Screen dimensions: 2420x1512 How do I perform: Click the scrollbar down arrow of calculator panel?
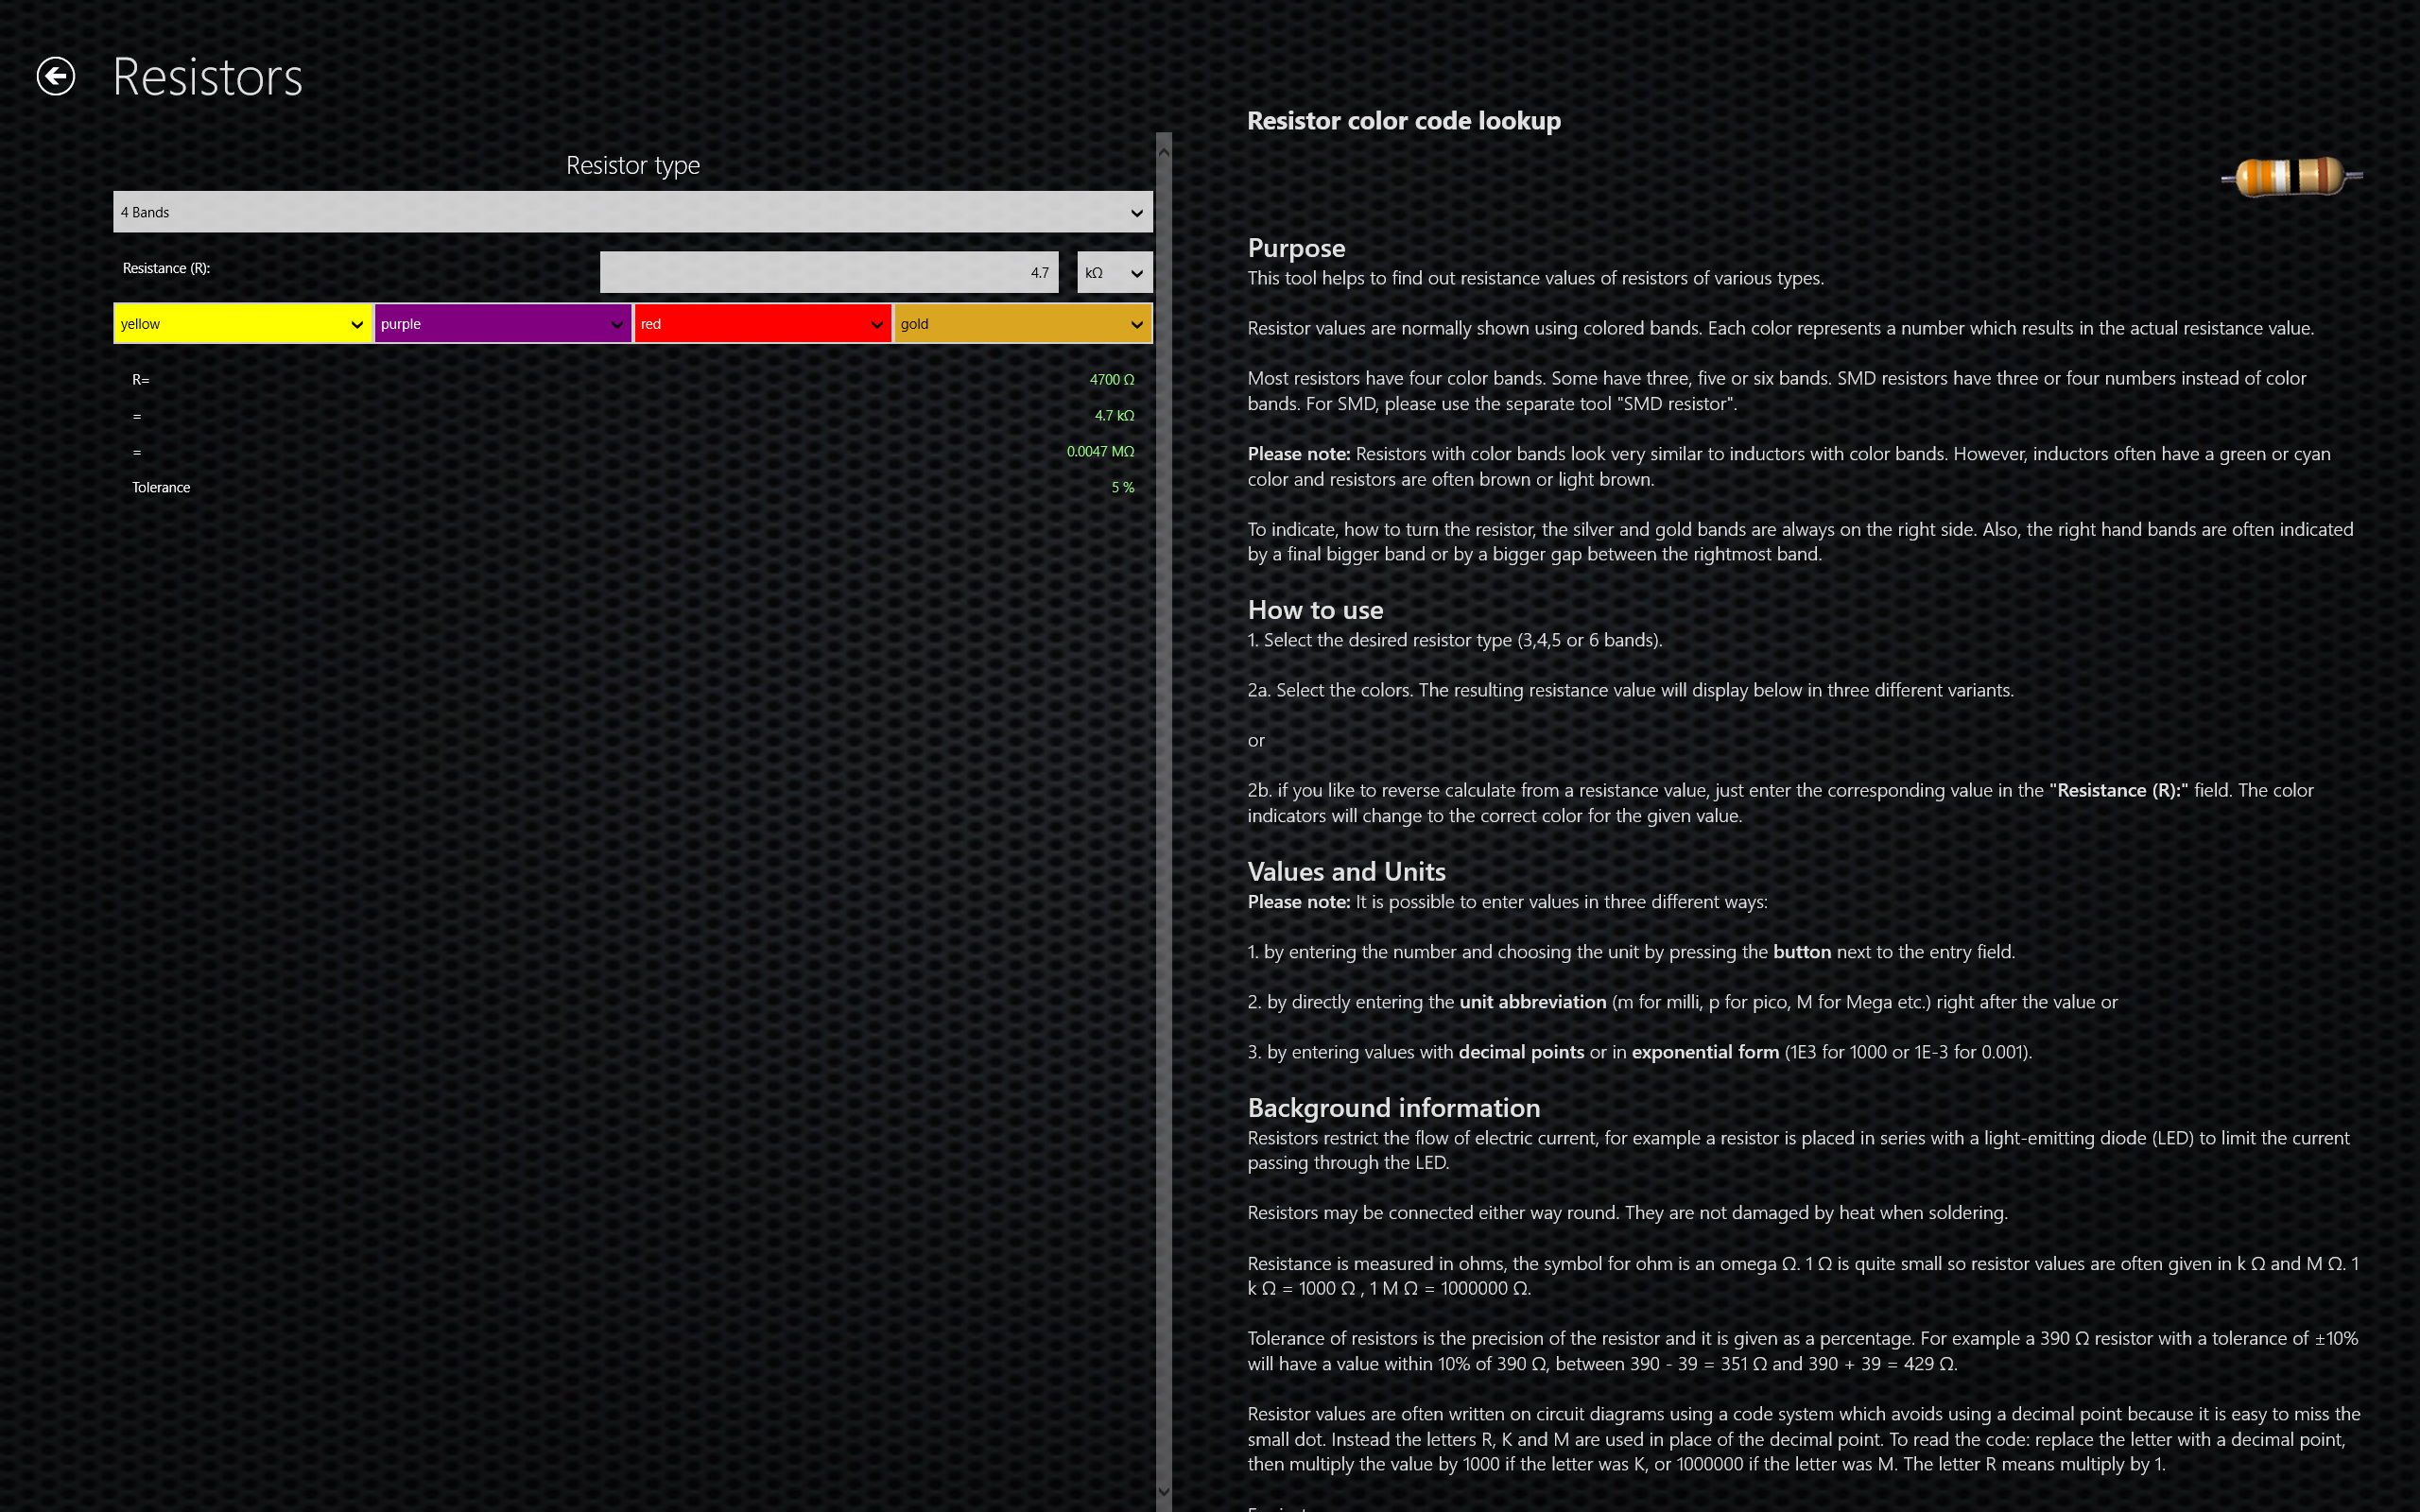click(1163, 1491)
